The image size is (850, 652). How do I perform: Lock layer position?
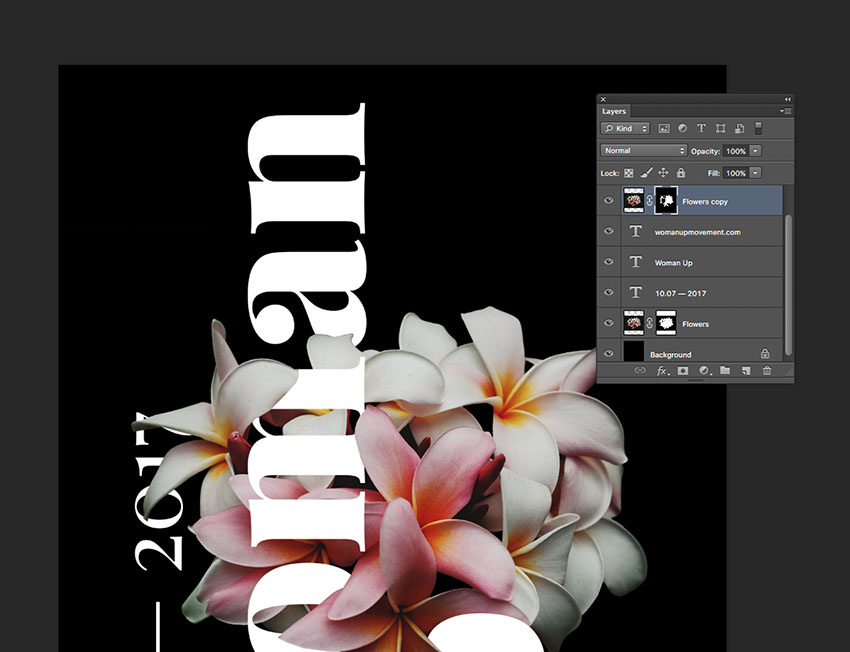coord(663,173)
